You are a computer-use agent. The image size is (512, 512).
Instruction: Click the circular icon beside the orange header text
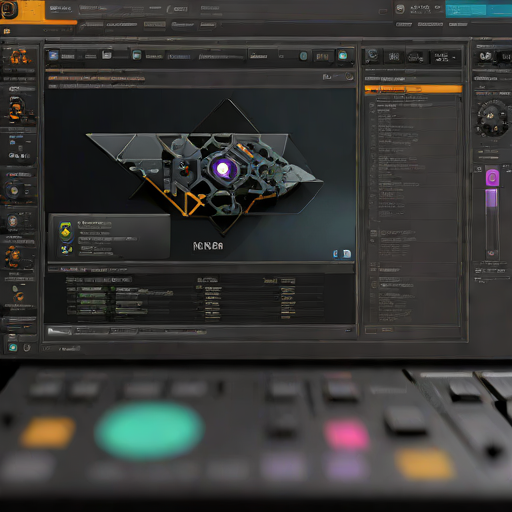[349, 77]
